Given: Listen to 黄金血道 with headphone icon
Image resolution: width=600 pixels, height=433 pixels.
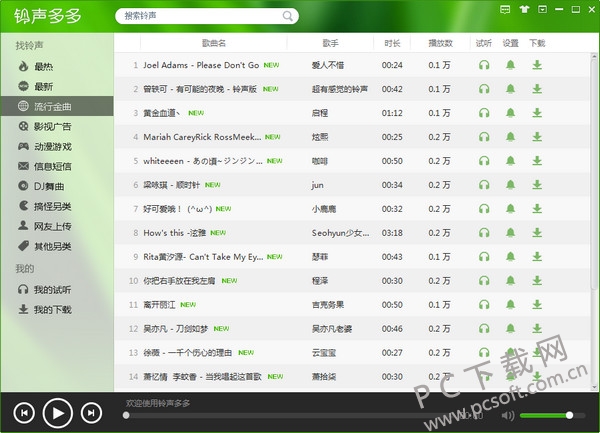Looking at the screenshot, I should coord(484,113).
